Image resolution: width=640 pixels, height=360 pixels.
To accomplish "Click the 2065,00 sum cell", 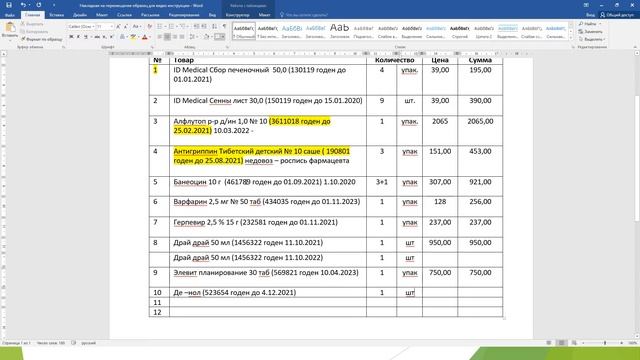I will (480, 131).
